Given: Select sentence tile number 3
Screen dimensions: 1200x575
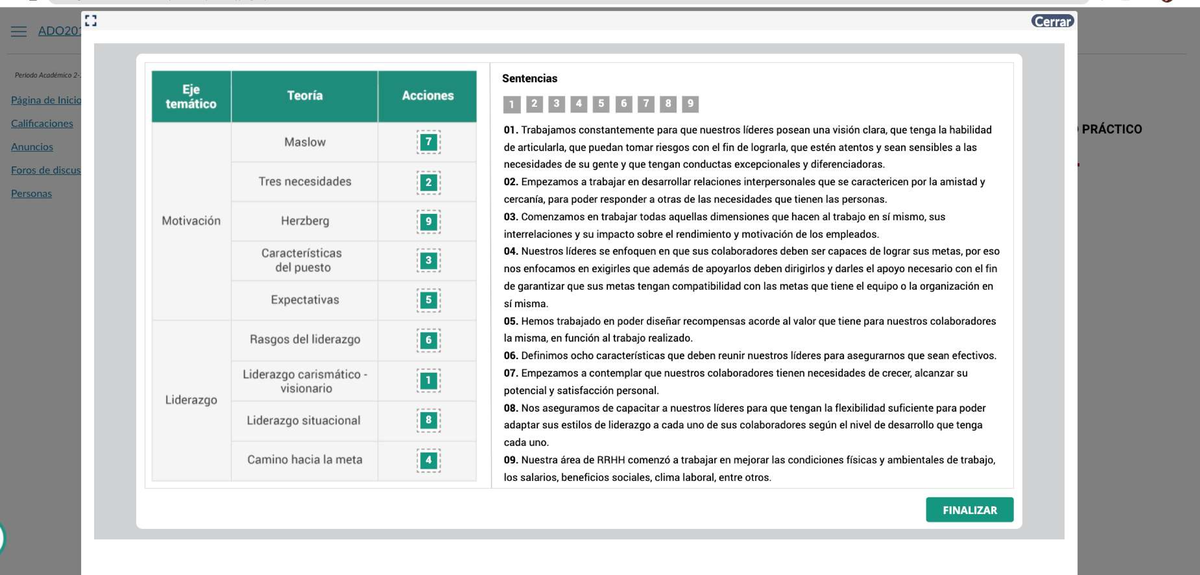Looking at the screenshot, I should [x=556, y=103].
